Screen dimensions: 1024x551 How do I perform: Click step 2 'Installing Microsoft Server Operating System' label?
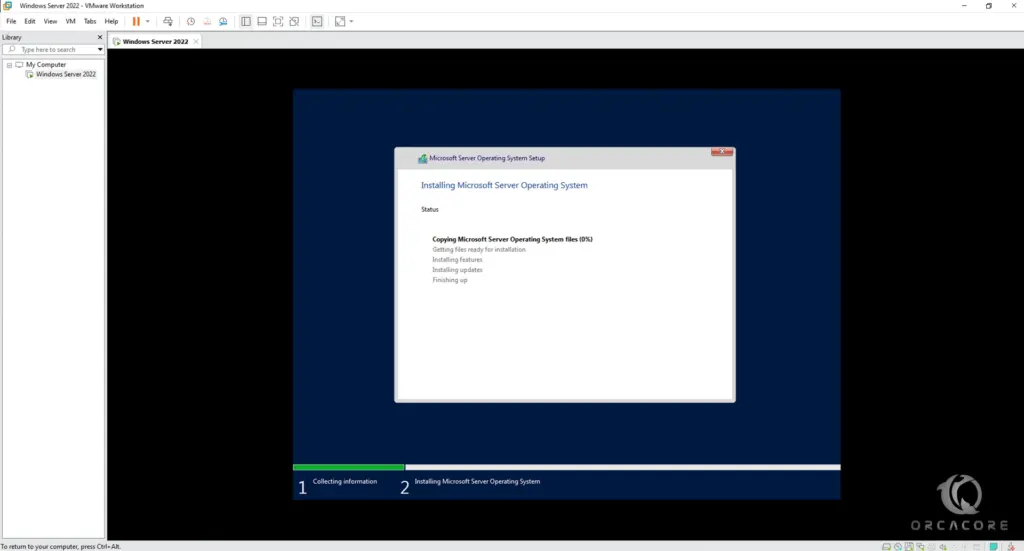click(x=477, y=481)
